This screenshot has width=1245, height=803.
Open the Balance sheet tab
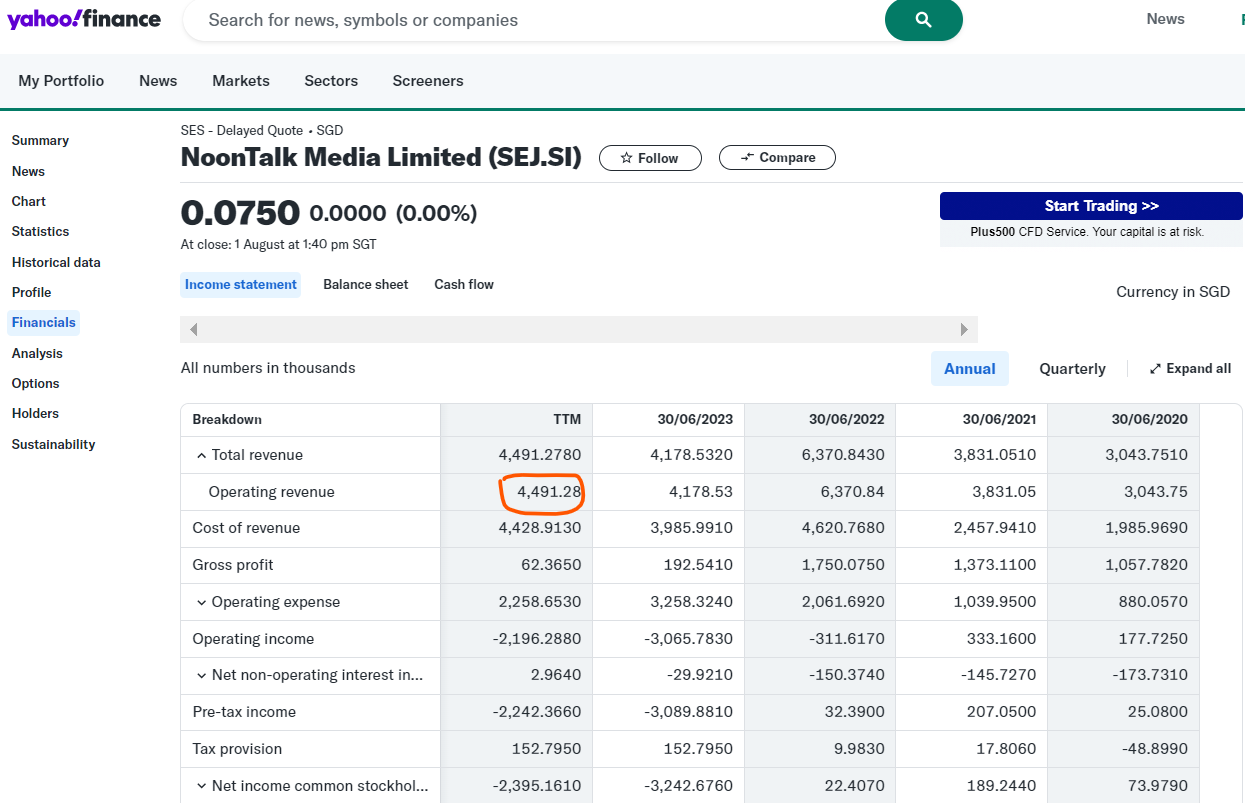(366, 285)
